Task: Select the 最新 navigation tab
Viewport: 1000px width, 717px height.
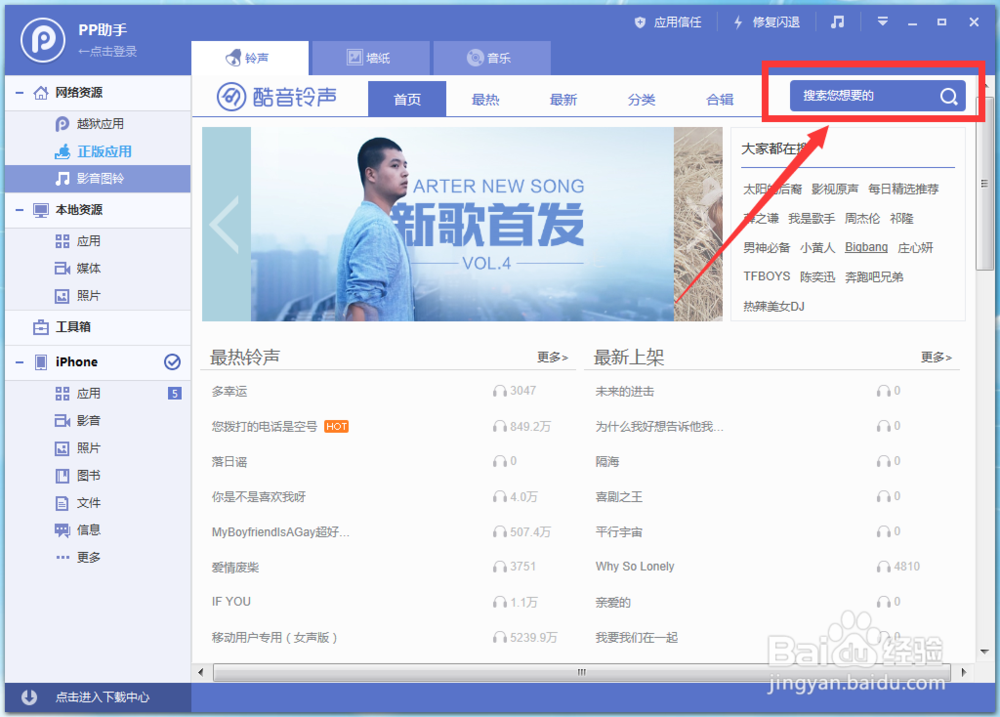Action: pos(564,100)
